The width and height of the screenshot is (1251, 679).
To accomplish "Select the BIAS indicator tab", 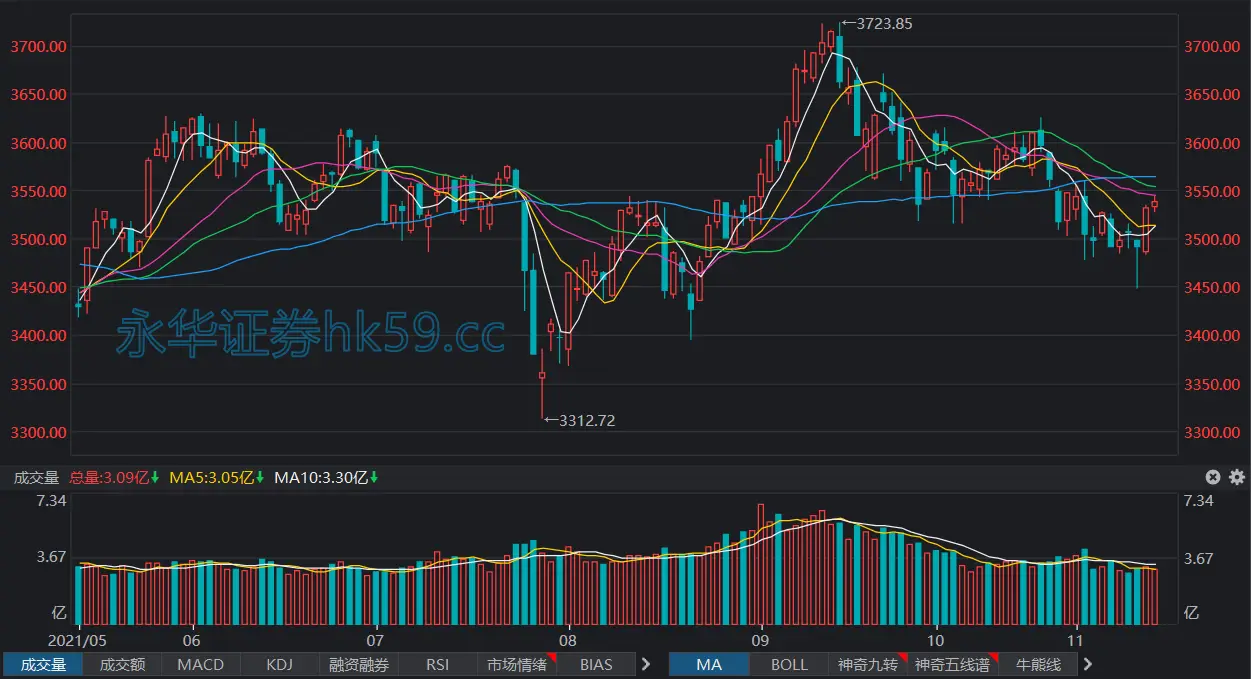I will (x=596, y=664).
